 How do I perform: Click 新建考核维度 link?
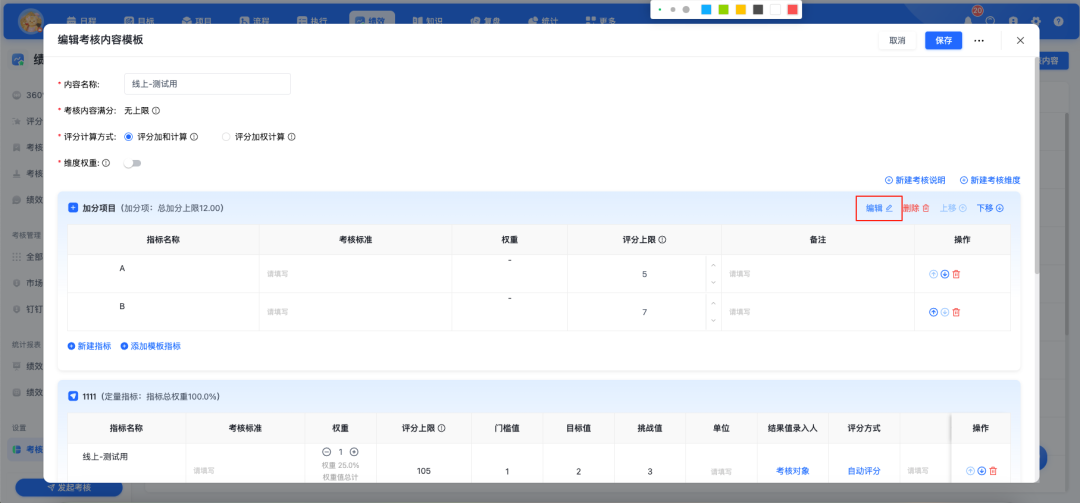(x=990, y=180)
